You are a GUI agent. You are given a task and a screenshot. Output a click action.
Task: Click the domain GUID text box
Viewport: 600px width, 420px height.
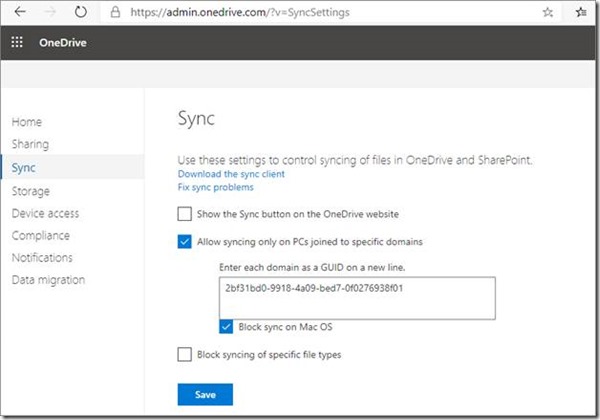(x=357, y=298)
